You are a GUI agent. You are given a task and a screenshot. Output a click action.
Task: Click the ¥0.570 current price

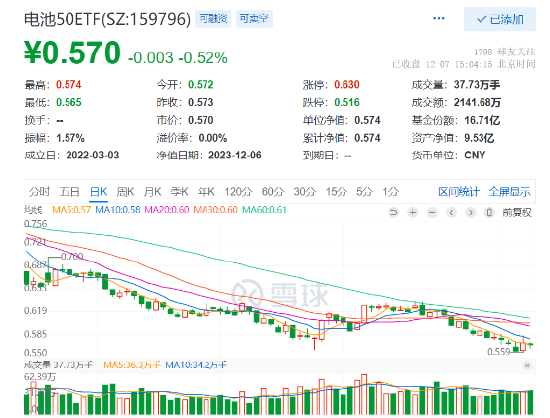72,53
